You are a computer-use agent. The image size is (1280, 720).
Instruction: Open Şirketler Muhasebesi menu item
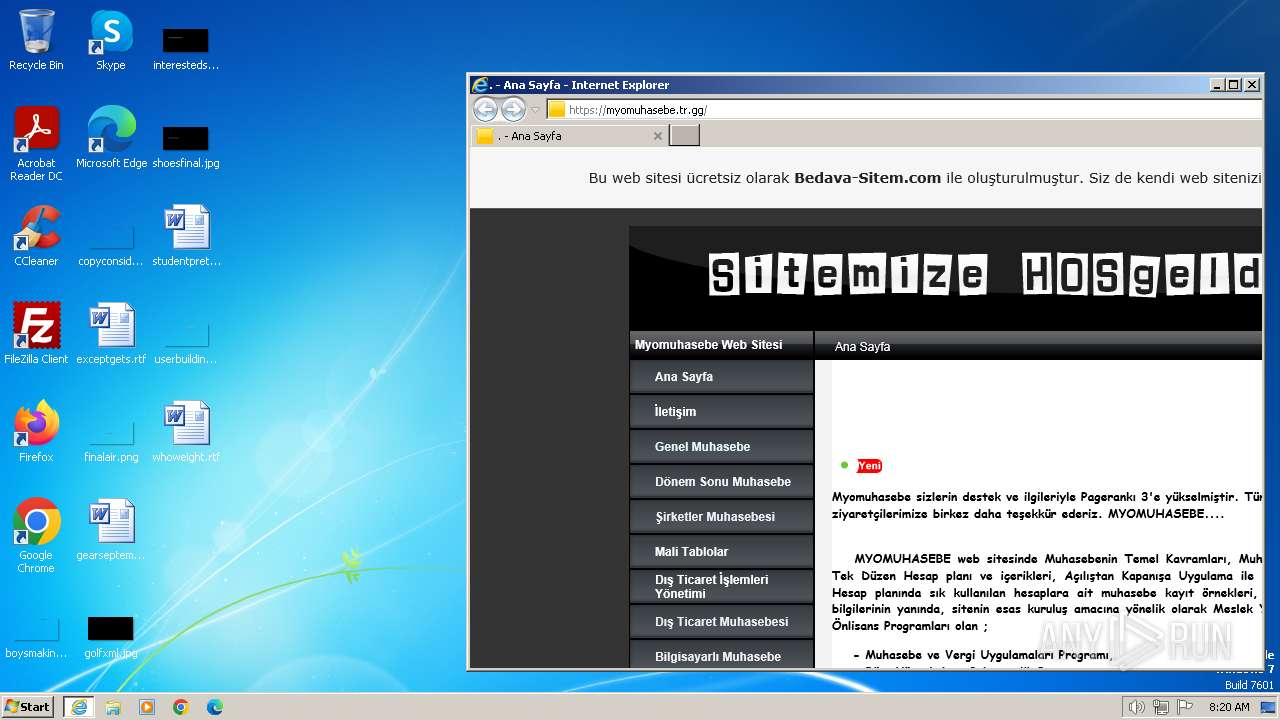[x=721, y=517]
